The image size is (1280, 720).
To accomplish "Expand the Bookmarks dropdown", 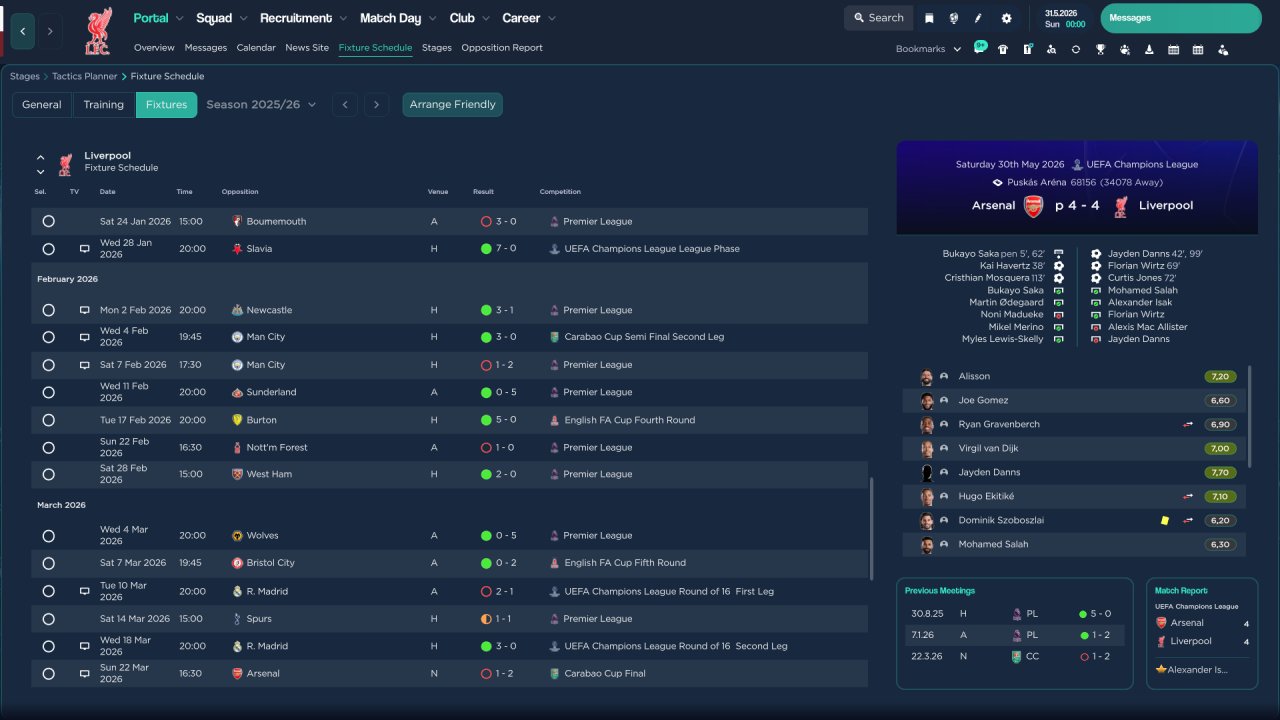I will (x=928, y=49).
